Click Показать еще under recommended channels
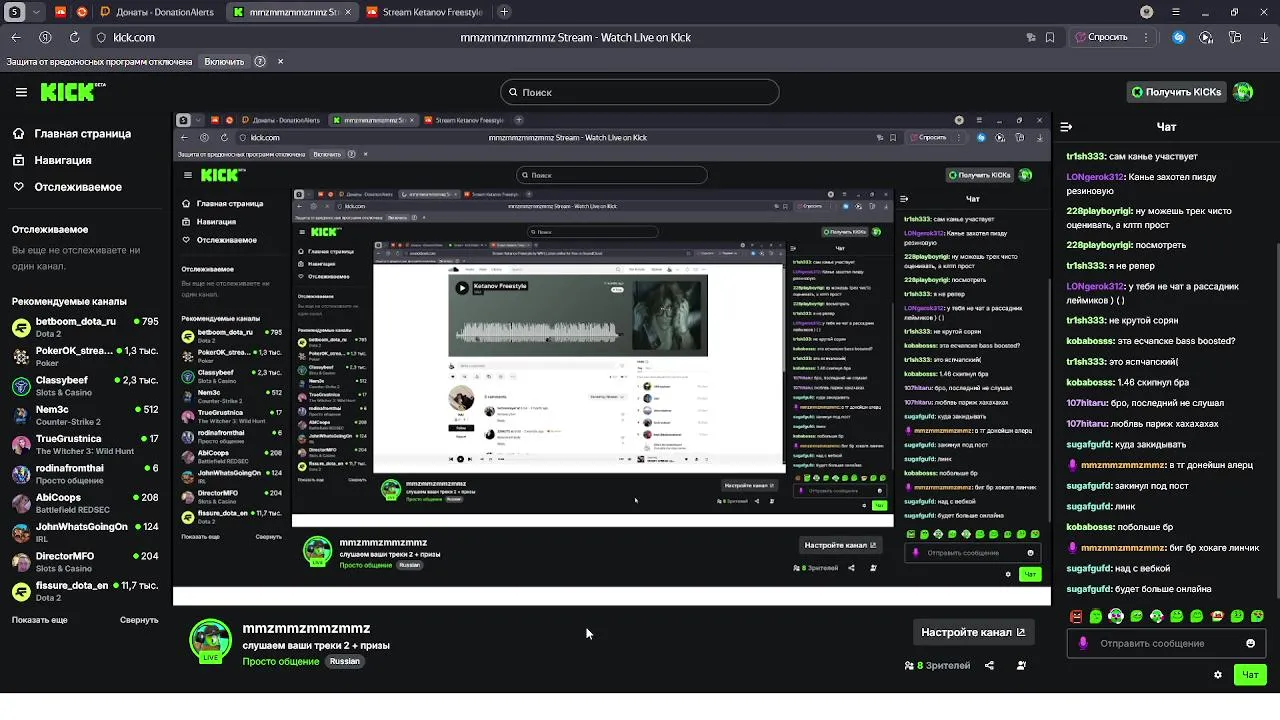1280x720 pixels. tap(40, 620)
